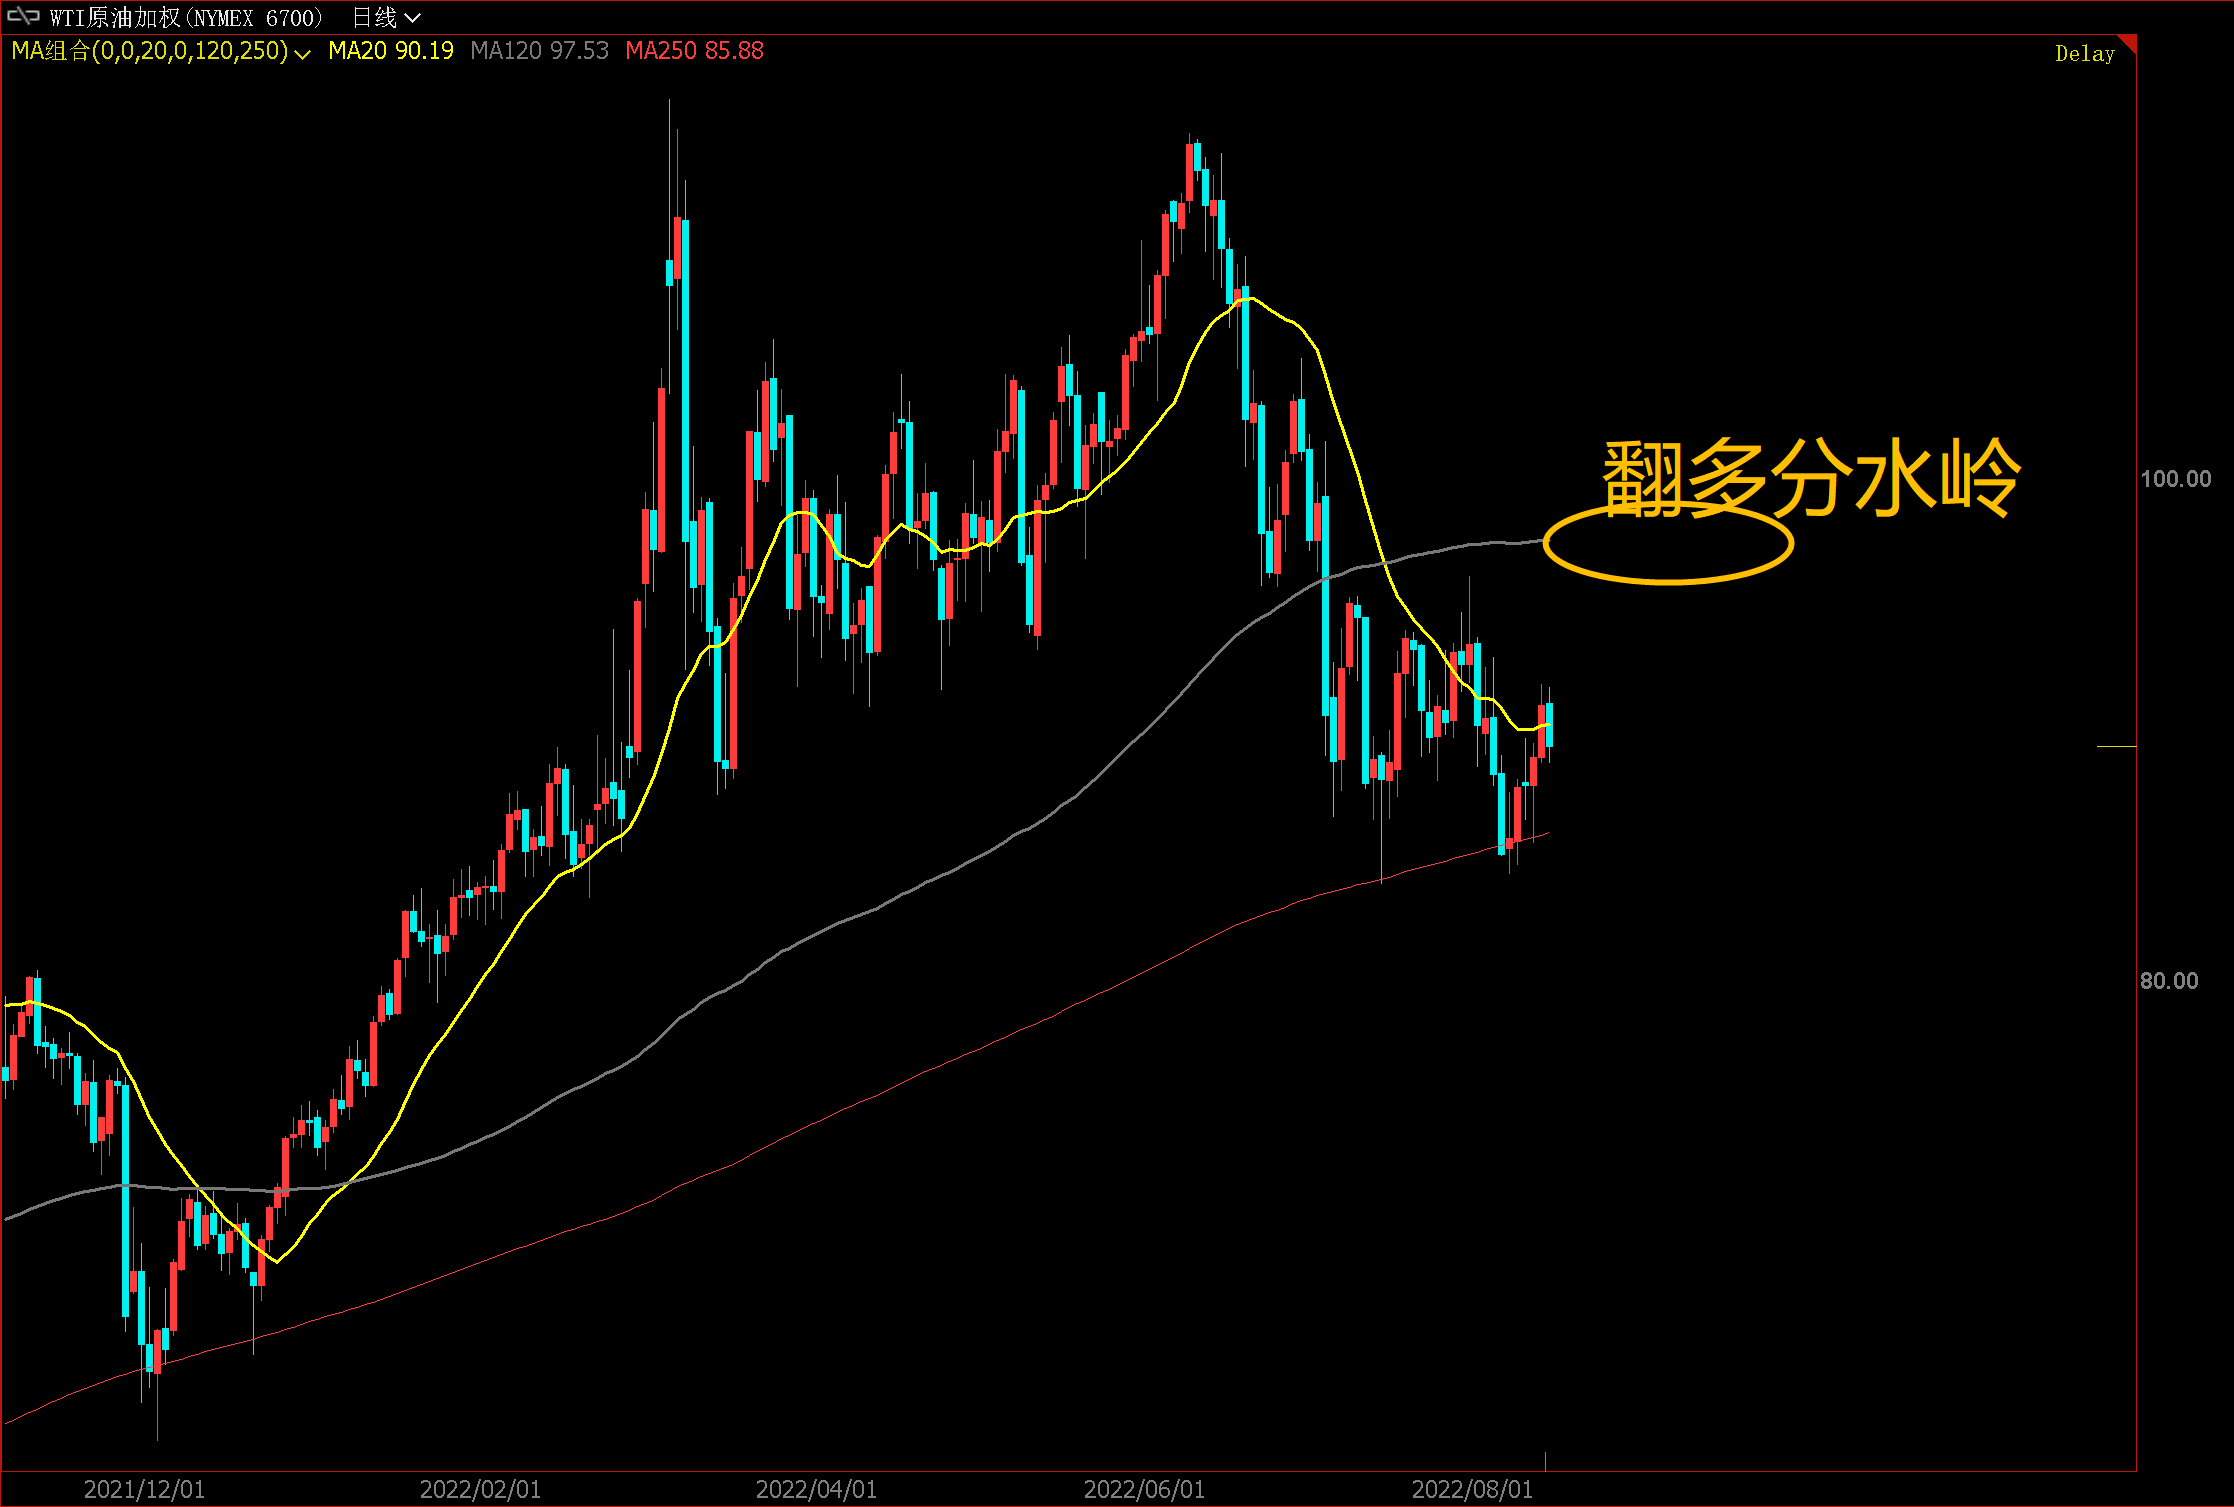Image resolution: width=2234 pixels, height=1507 pixels.
Task: Click the 2022/06/01 date on the time axis
Action: point(1144,1489)
